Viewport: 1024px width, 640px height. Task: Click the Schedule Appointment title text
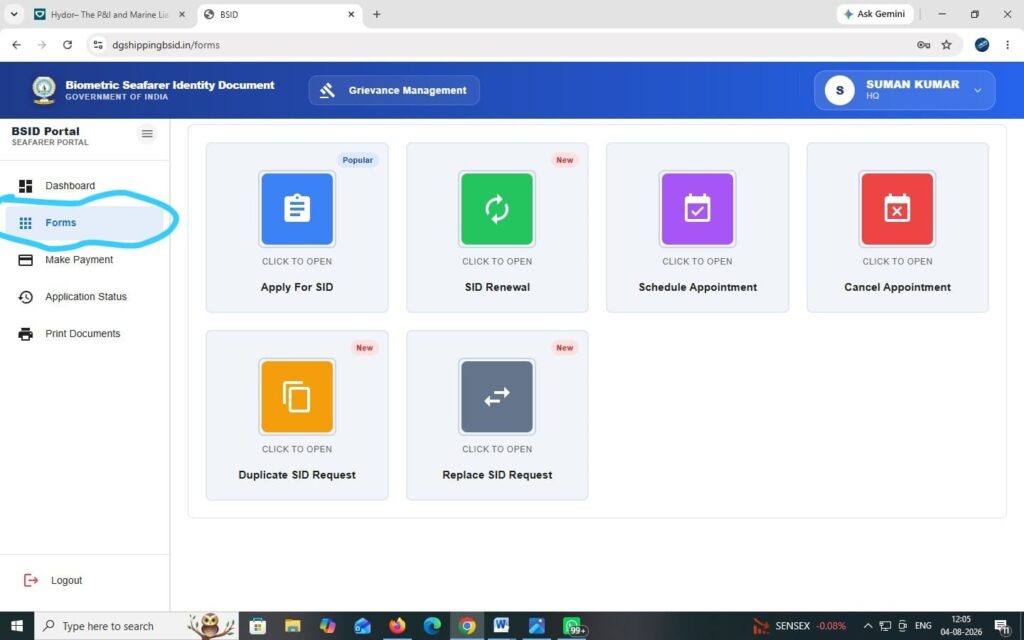point(697,287)
